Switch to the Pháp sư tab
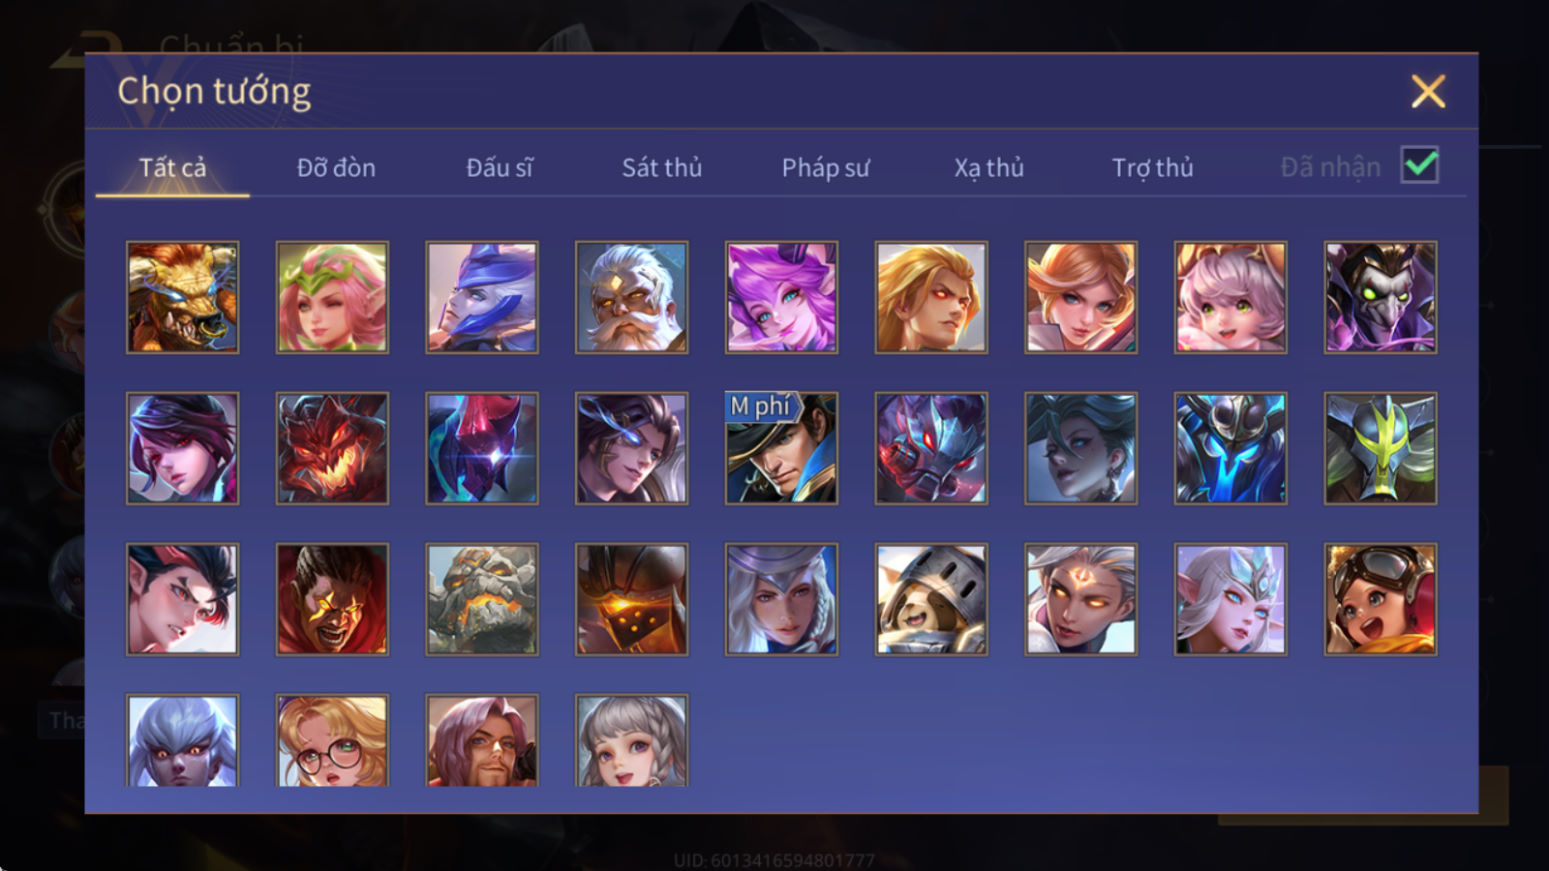1549x871 pixels. tap(825, 167)
